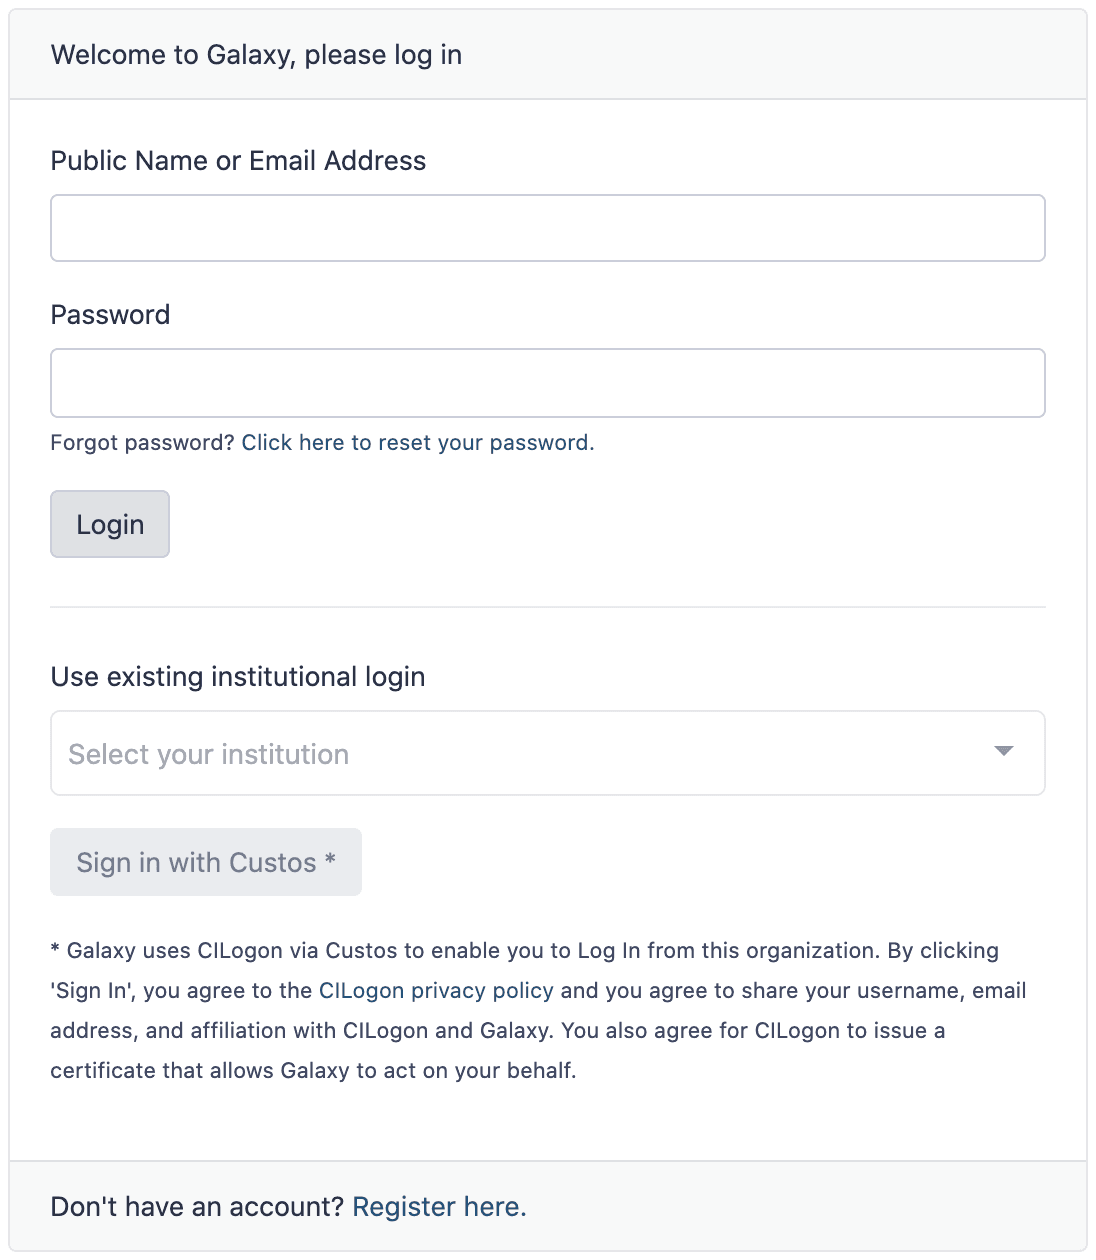1096x1260 pixels.
Task: Click Register here to create an account
Action: [x=438, y=1206]
